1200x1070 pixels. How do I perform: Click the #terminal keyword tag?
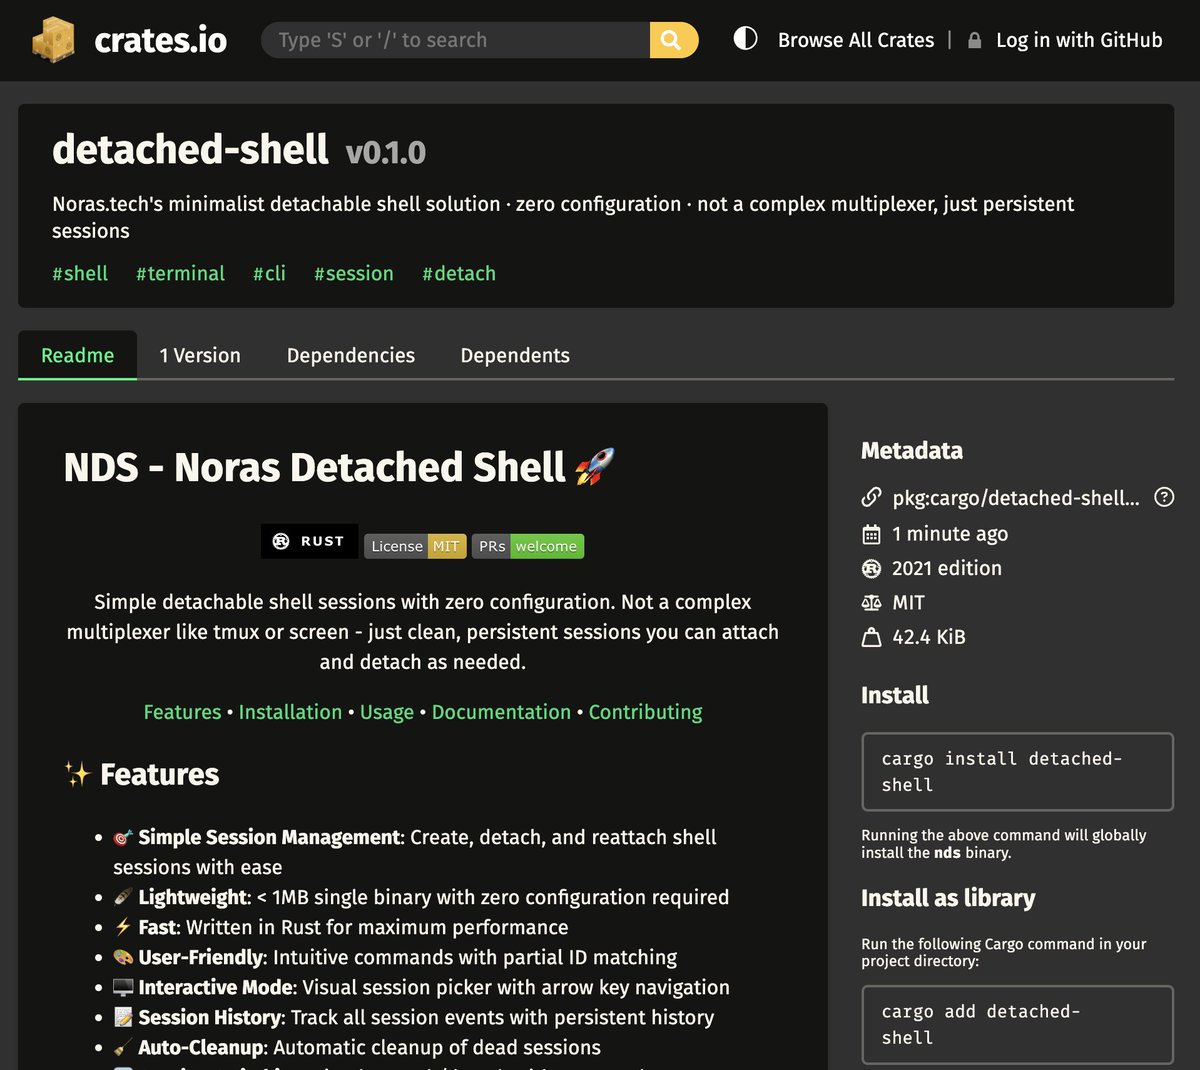tap(180, 273)
